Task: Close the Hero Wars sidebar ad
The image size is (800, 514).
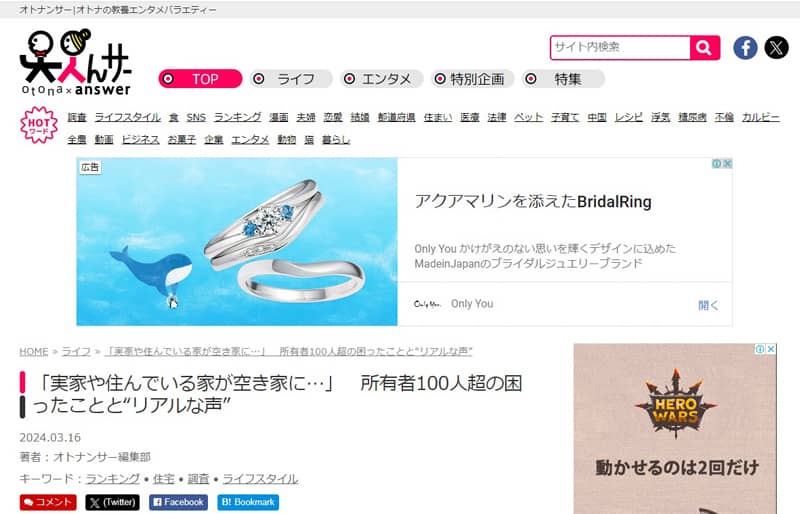Action: 771,349
